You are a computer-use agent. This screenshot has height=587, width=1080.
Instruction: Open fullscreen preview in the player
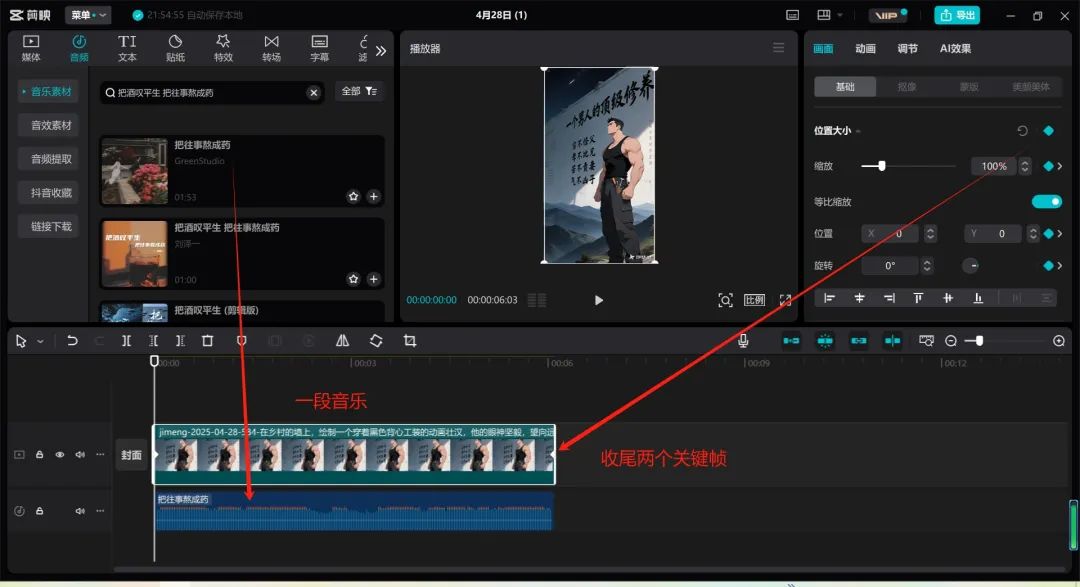[785, 300]
